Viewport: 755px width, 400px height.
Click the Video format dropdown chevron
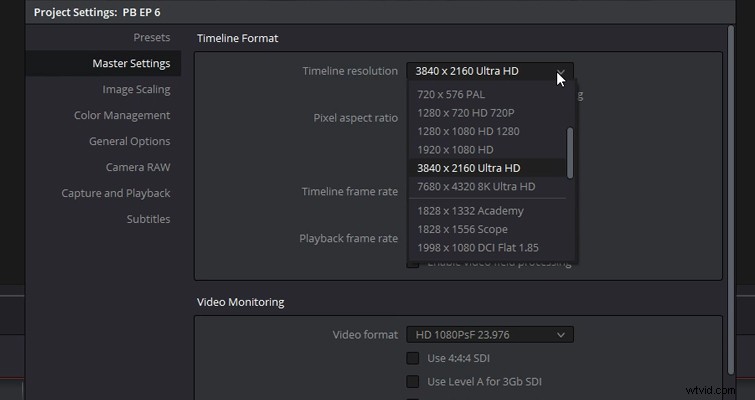(560, 335)
